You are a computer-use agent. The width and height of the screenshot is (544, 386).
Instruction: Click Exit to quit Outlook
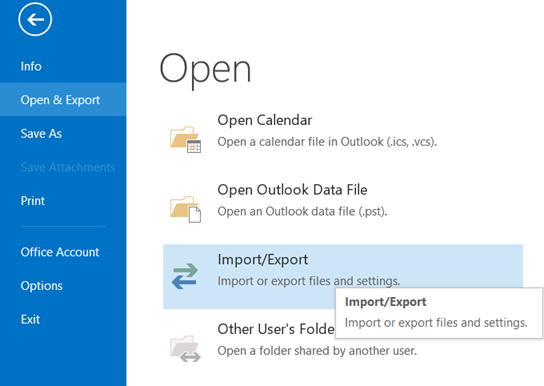(30, 319)
